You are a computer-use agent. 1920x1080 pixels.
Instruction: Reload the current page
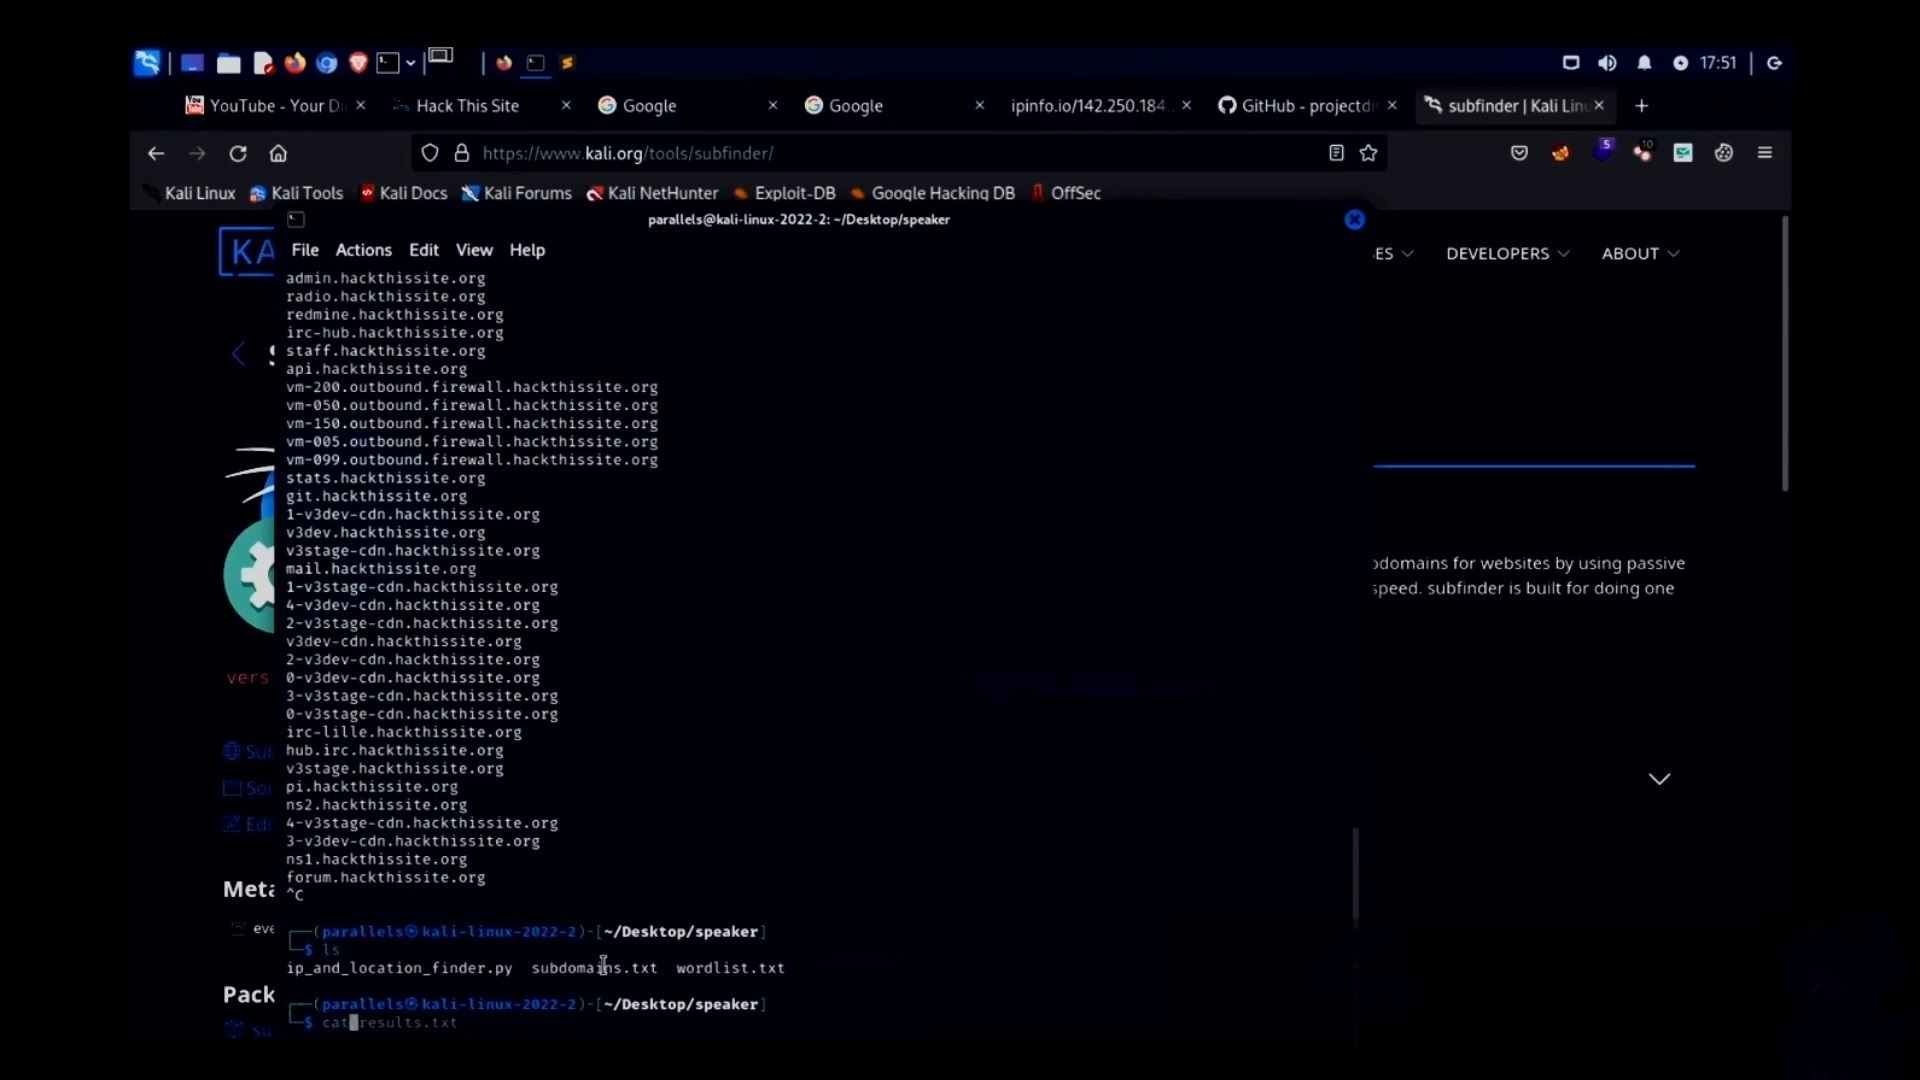238,153
